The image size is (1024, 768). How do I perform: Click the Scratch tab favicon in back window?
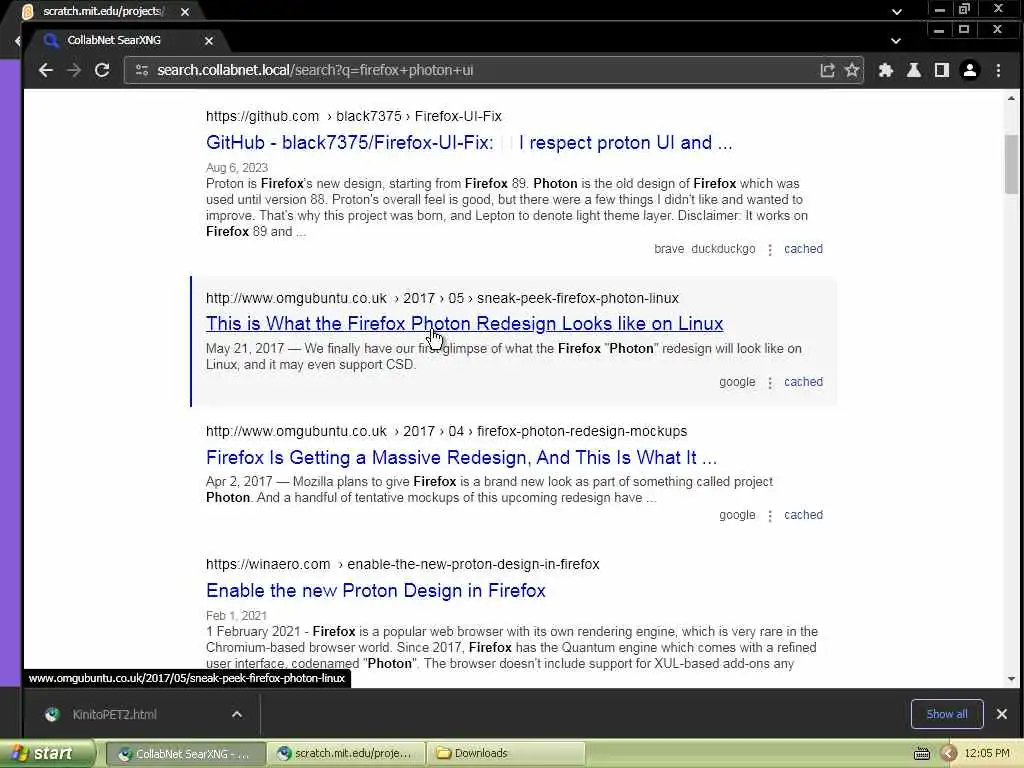point(27,12)
